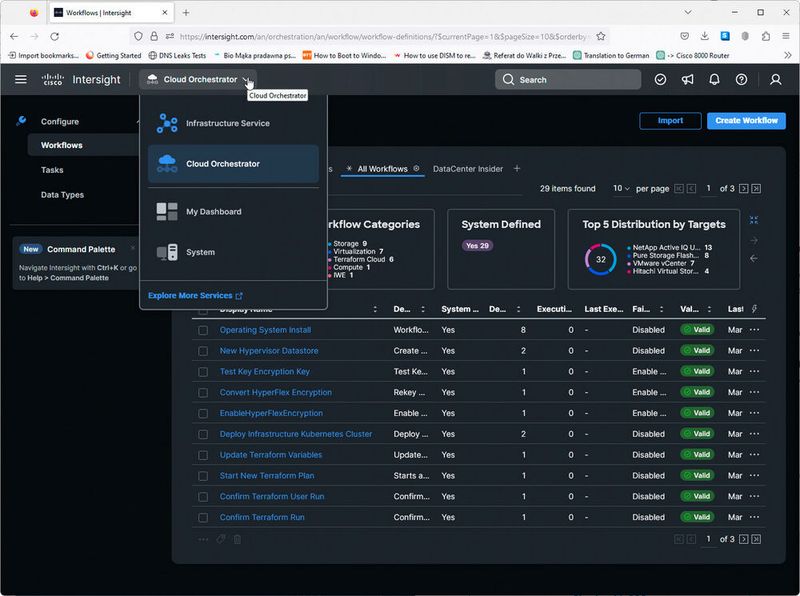Show more bookmarks chevron
The width and height of the screenshot is (800, 596).
click(787, 55)
